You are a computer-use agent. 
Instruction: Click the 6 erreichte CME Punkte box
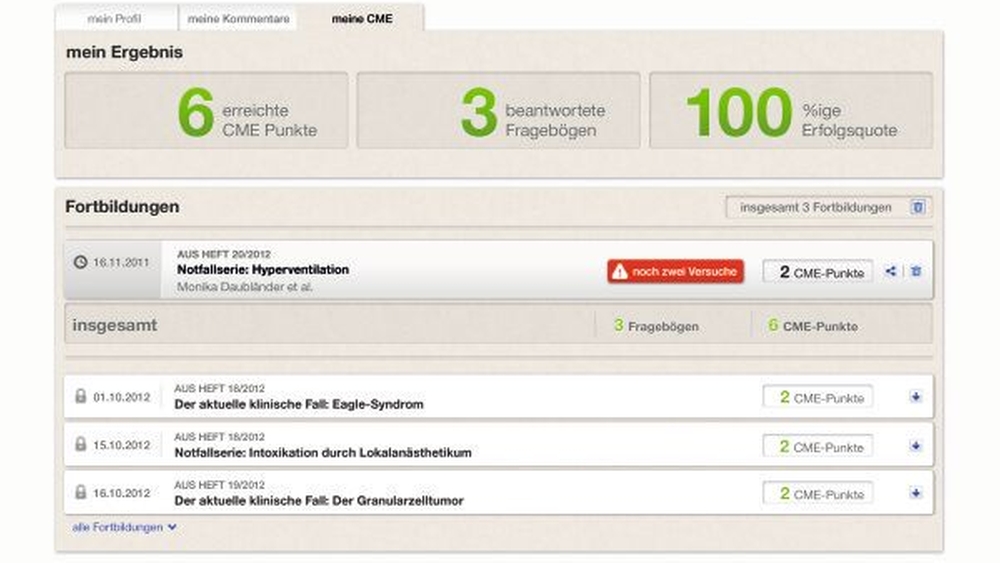(x=206, y=110)
